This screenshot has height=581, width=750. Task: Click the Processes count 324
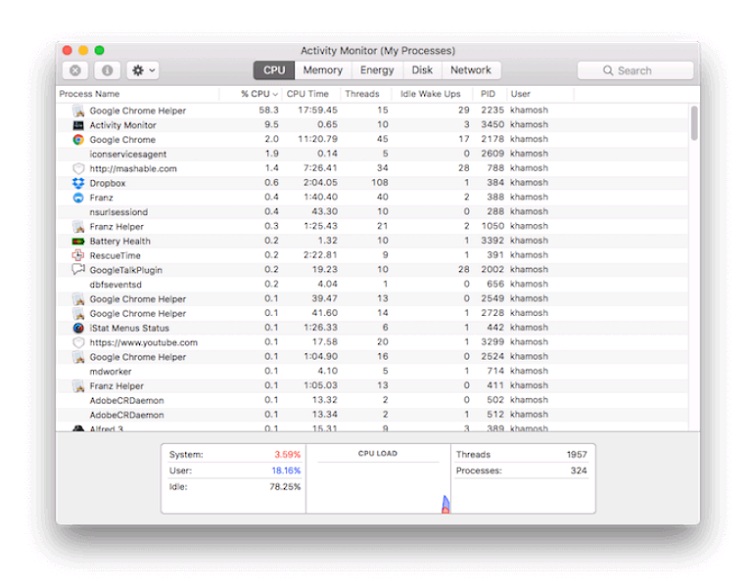pos(578,471)
